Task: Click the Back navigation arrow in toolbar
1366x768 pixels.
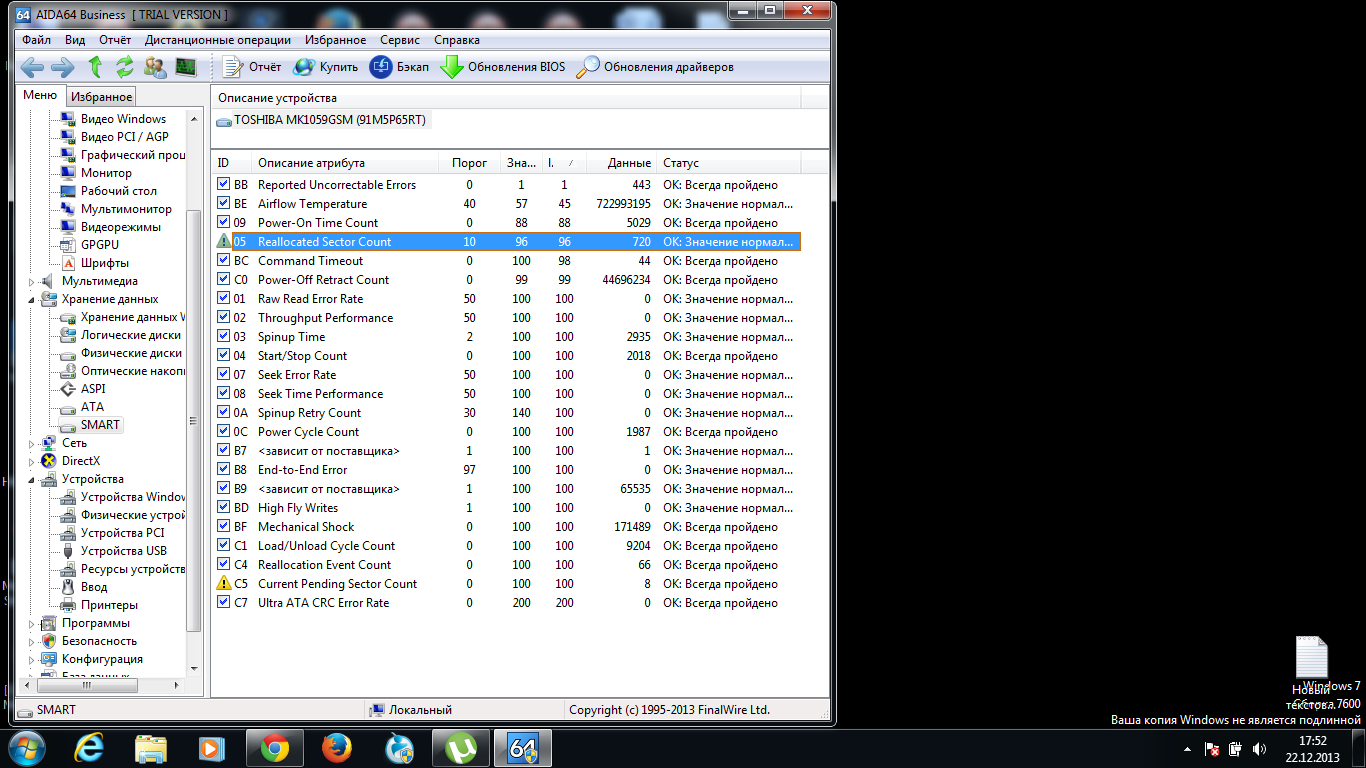Action: pyautogui.click(x=33, y=67)
